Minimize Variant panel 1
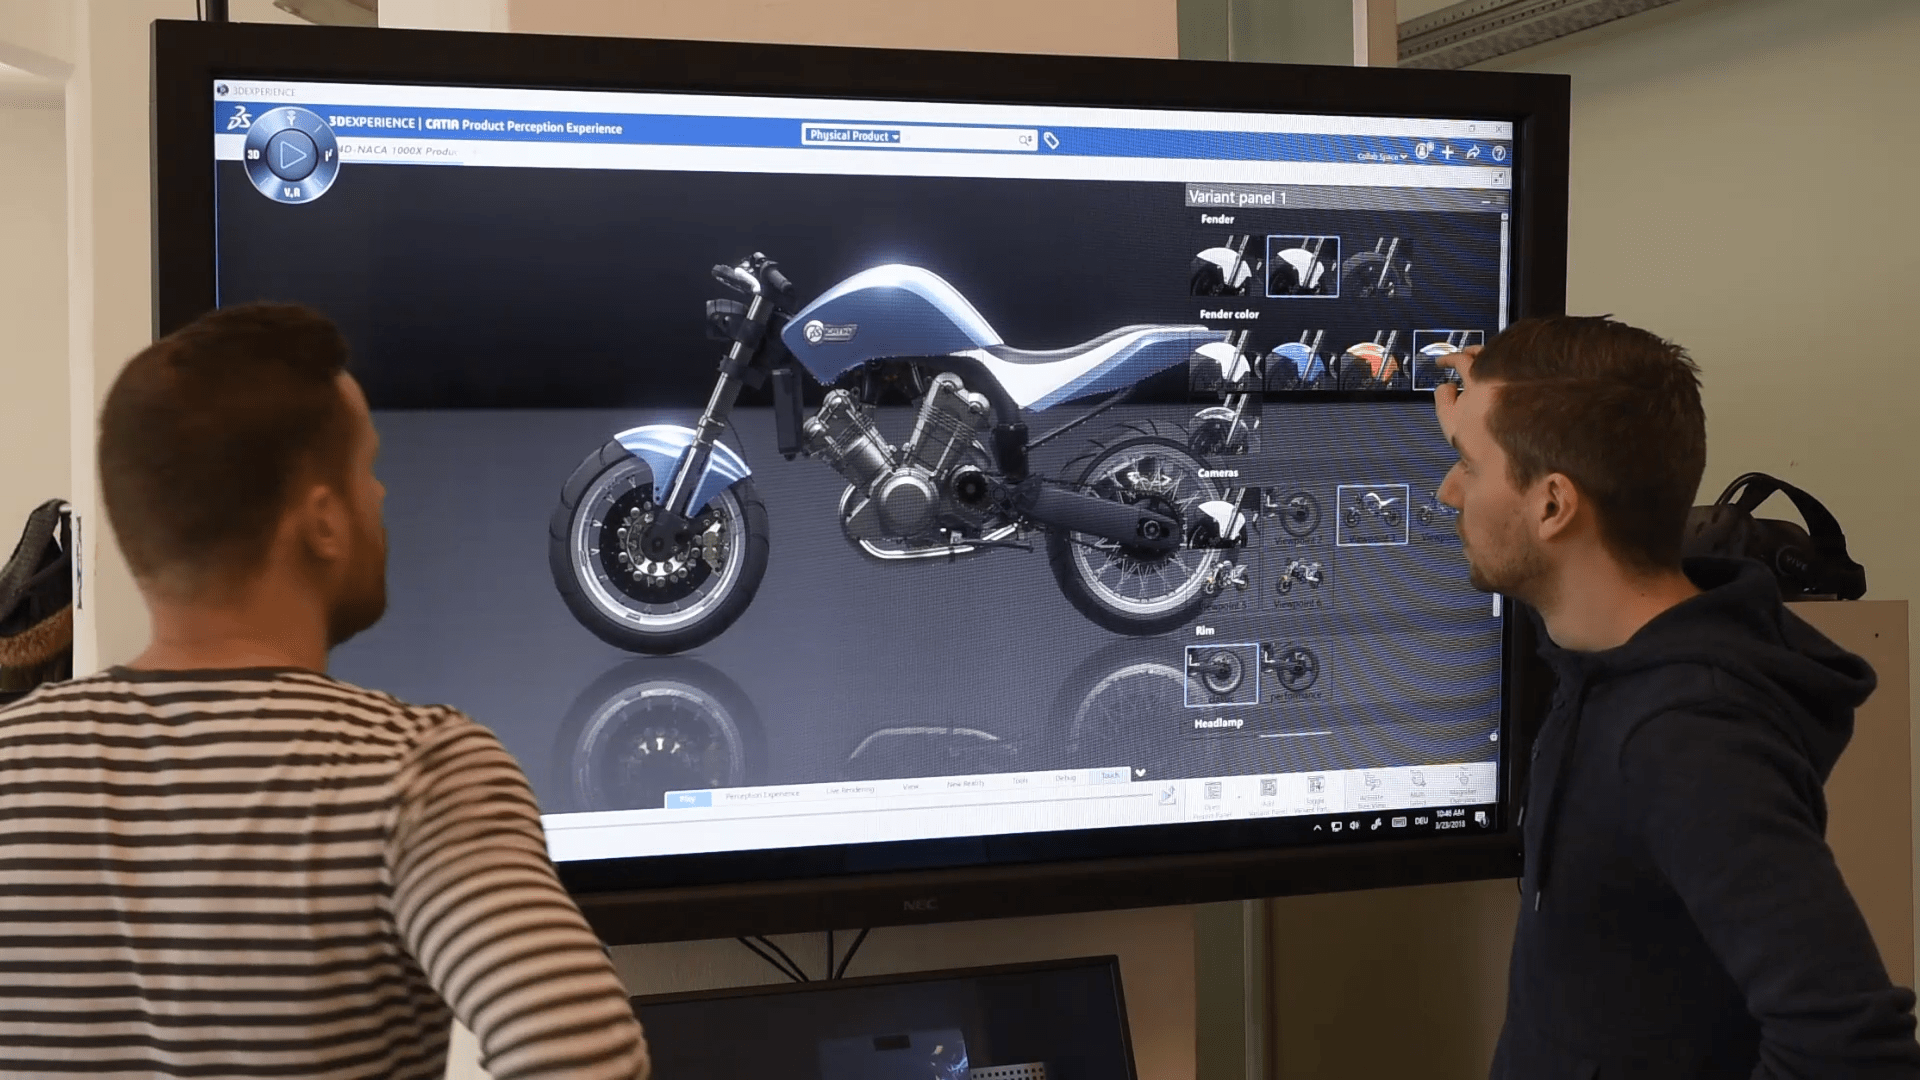The width and height of the screenshot is (1920, 1080). coord(1486,201)
